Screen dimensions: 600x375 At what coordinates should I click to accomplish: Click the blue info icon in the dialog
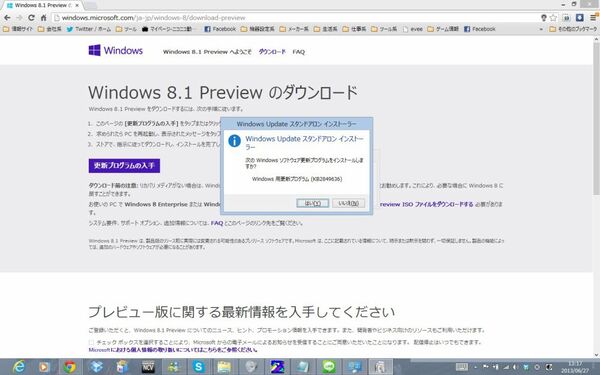tap(234, 141)
